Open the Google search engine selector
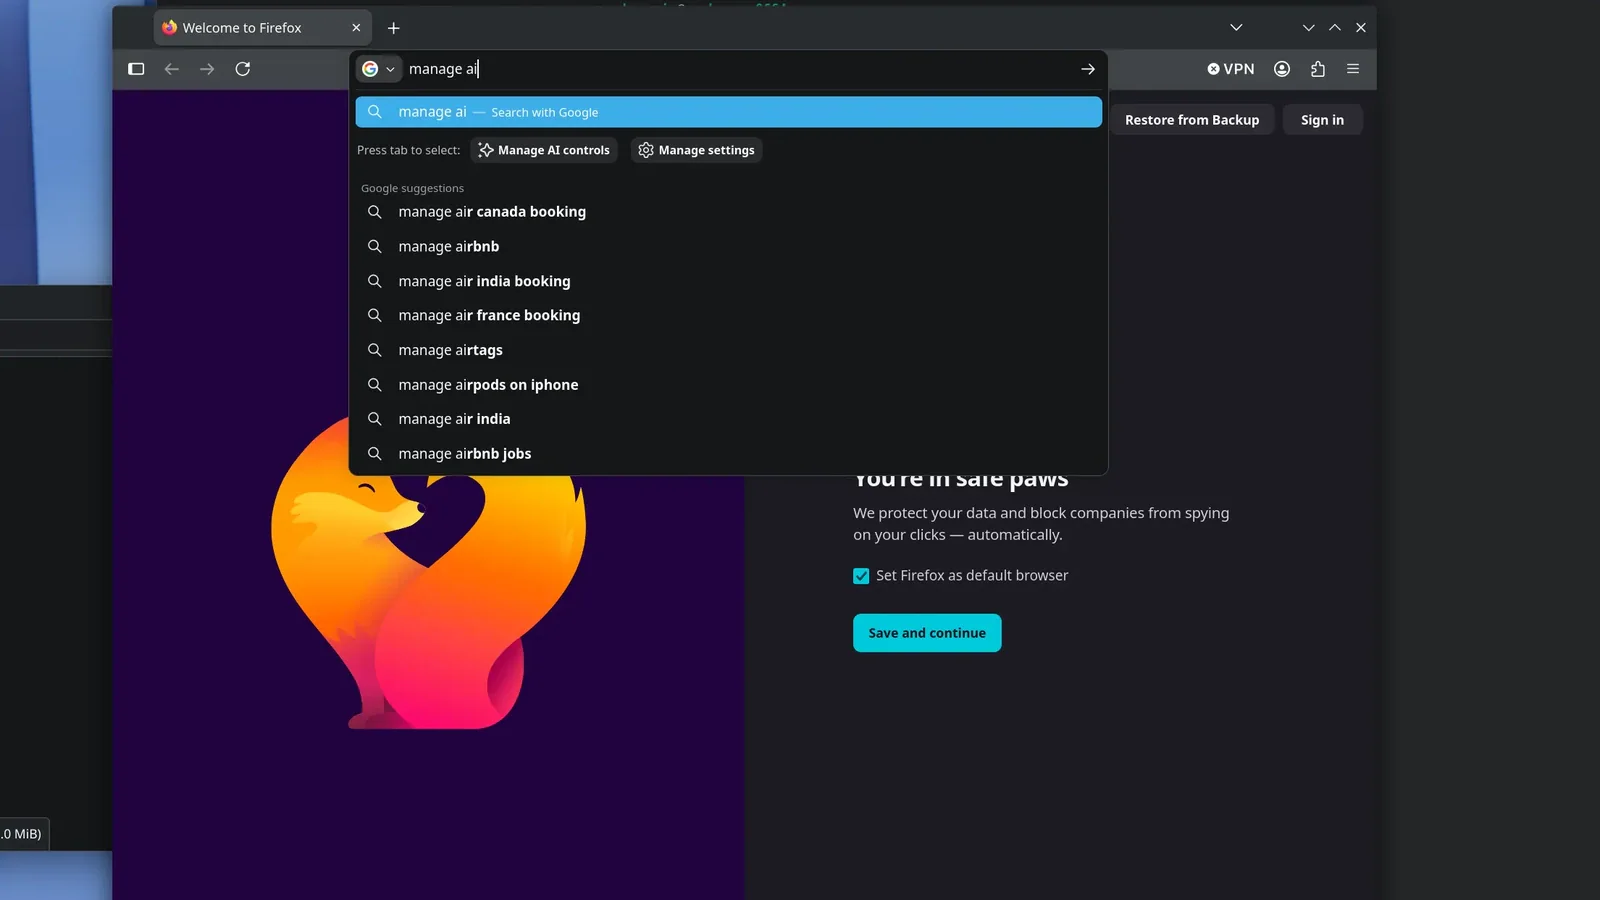This screenshot has width=1600, height=900. click(x=379, y=69)
